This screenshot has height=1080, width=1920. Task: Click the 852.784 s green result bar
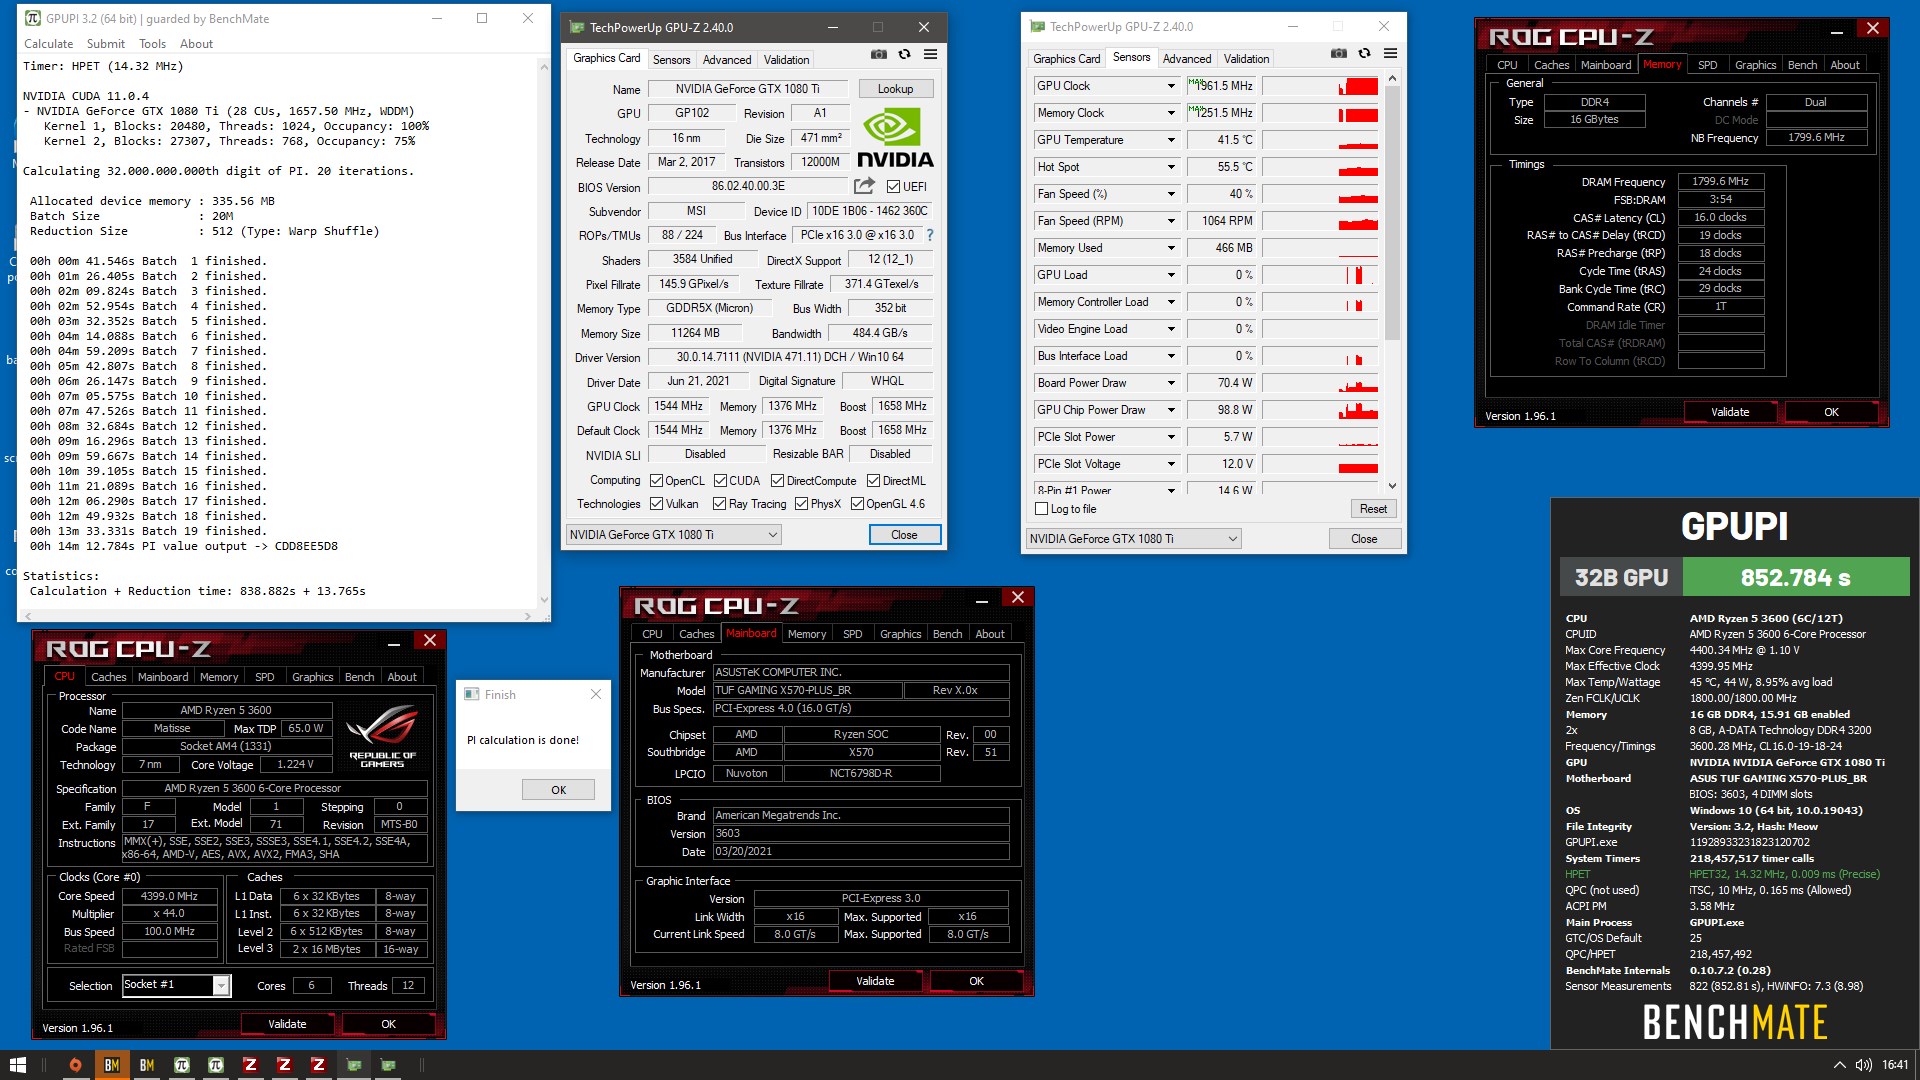(x=1796, y=578)
